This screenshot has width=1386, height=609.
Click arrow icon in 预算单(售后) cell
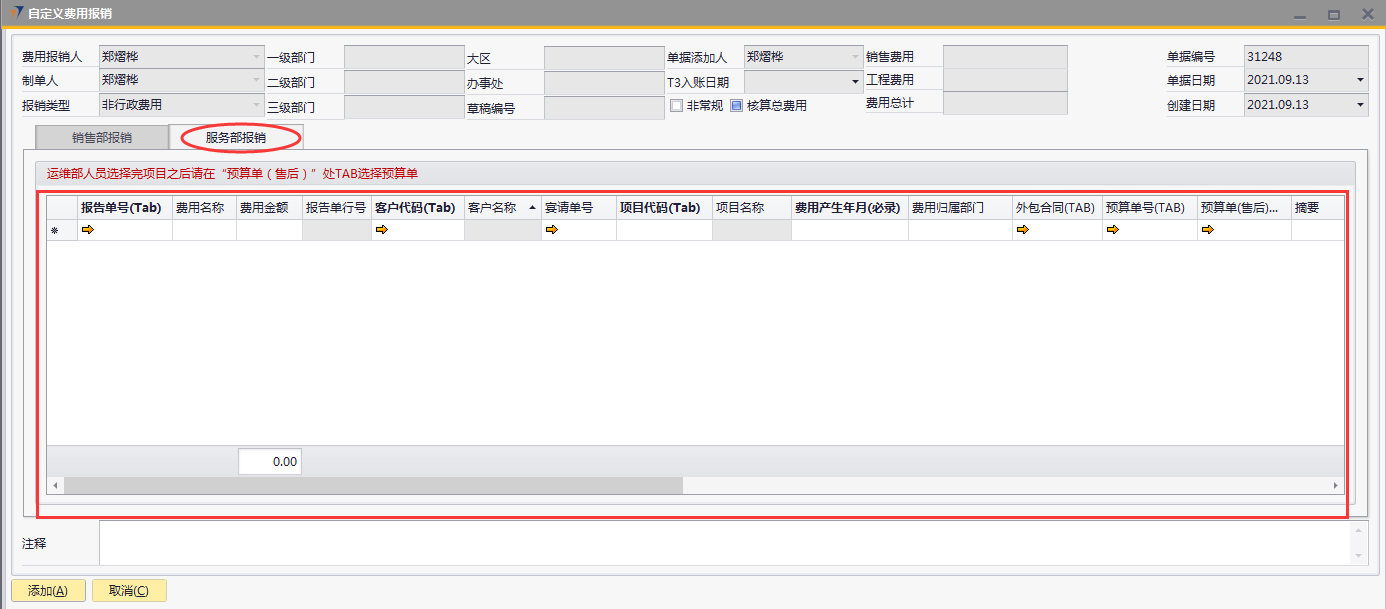pyautogui.click(x=1207, y=230)
